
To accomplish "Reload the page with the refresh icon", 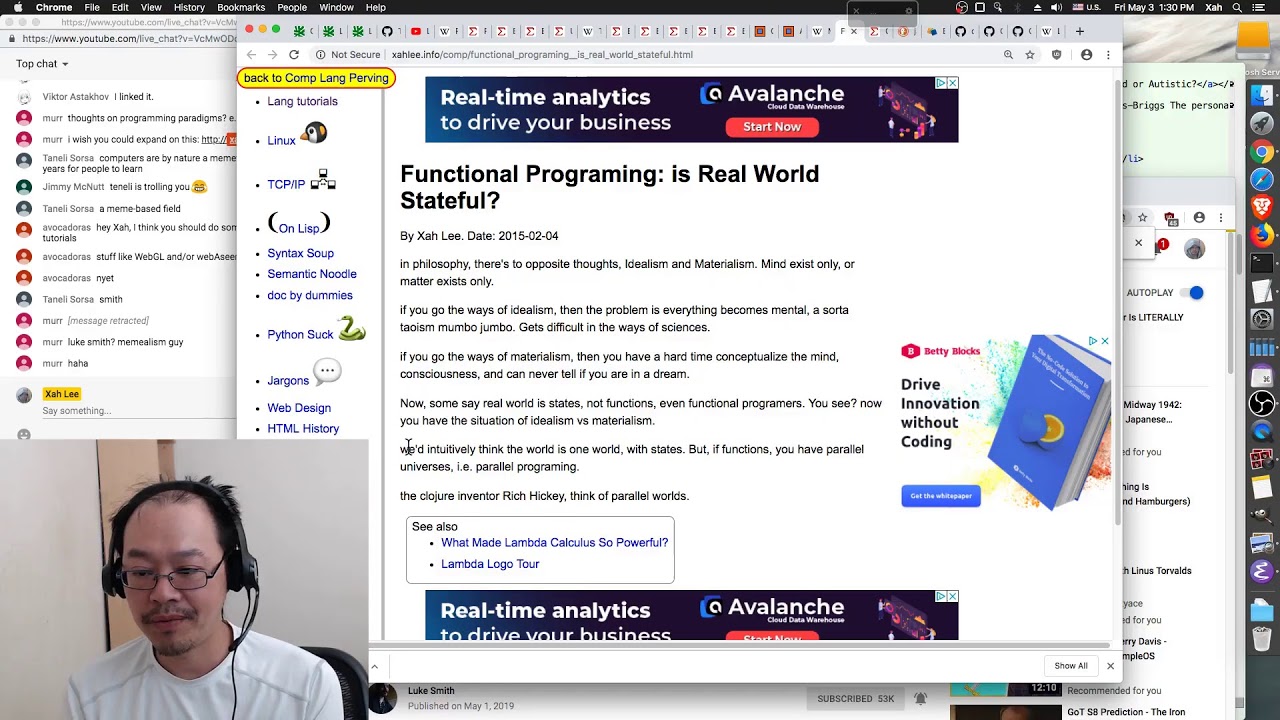I will 294,55.
